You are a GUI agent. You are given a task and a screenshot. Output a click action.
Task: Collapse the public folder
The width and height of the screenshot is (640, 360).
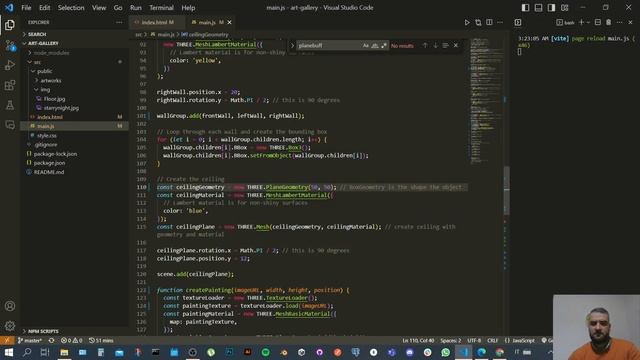pos(44,71)
